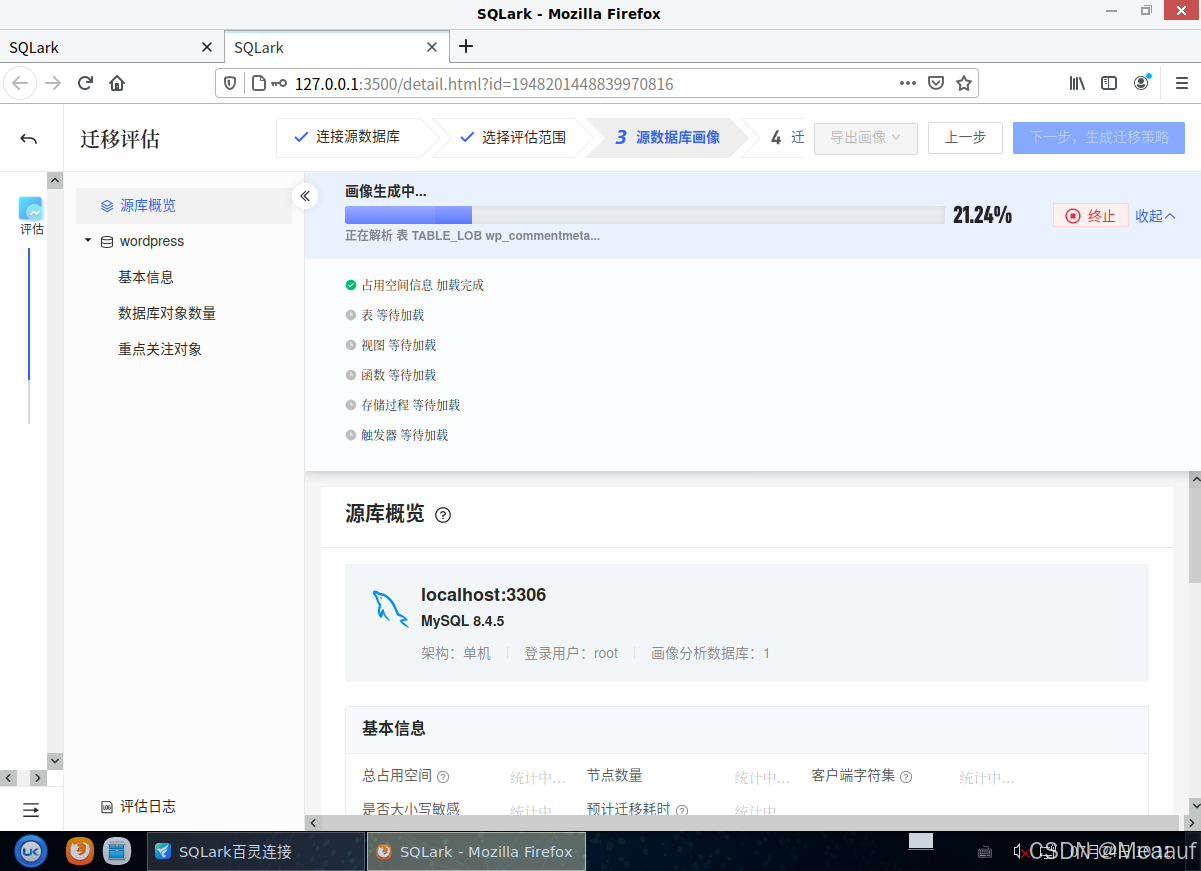Click the sidebar menu icon at bottom left

click(x=31, y=809)
